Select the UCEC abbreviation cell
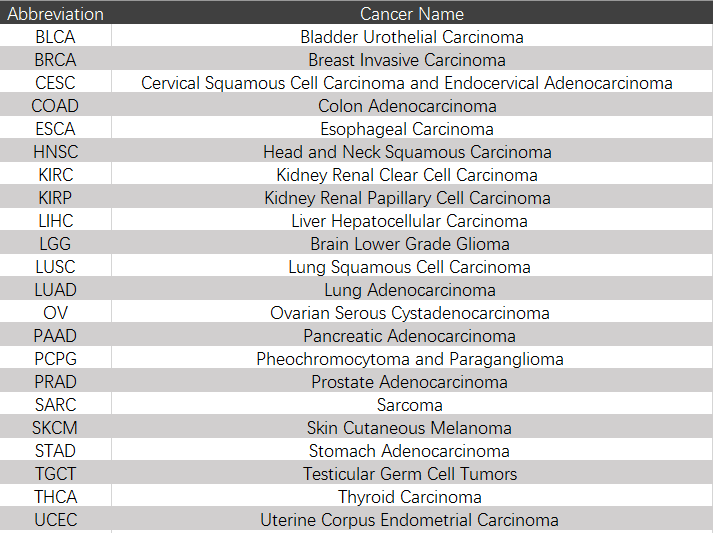713x533 pixels. (x=55, y=520)
